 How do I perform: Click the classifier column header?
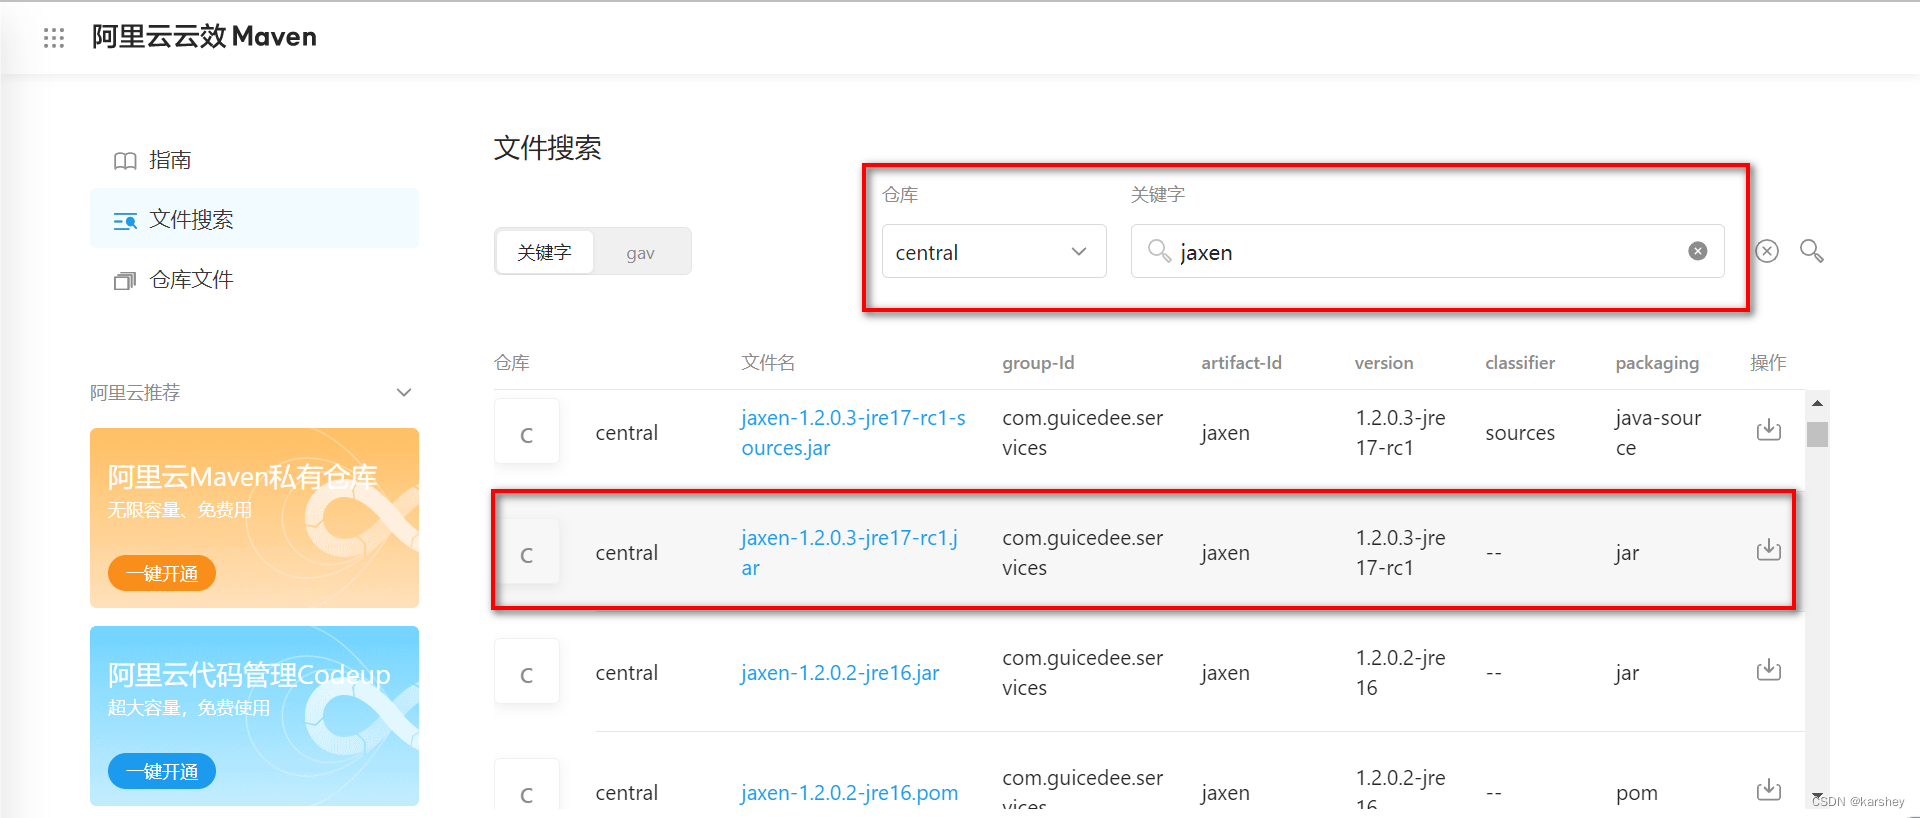pyautogui.click(x=1520, y=363)
